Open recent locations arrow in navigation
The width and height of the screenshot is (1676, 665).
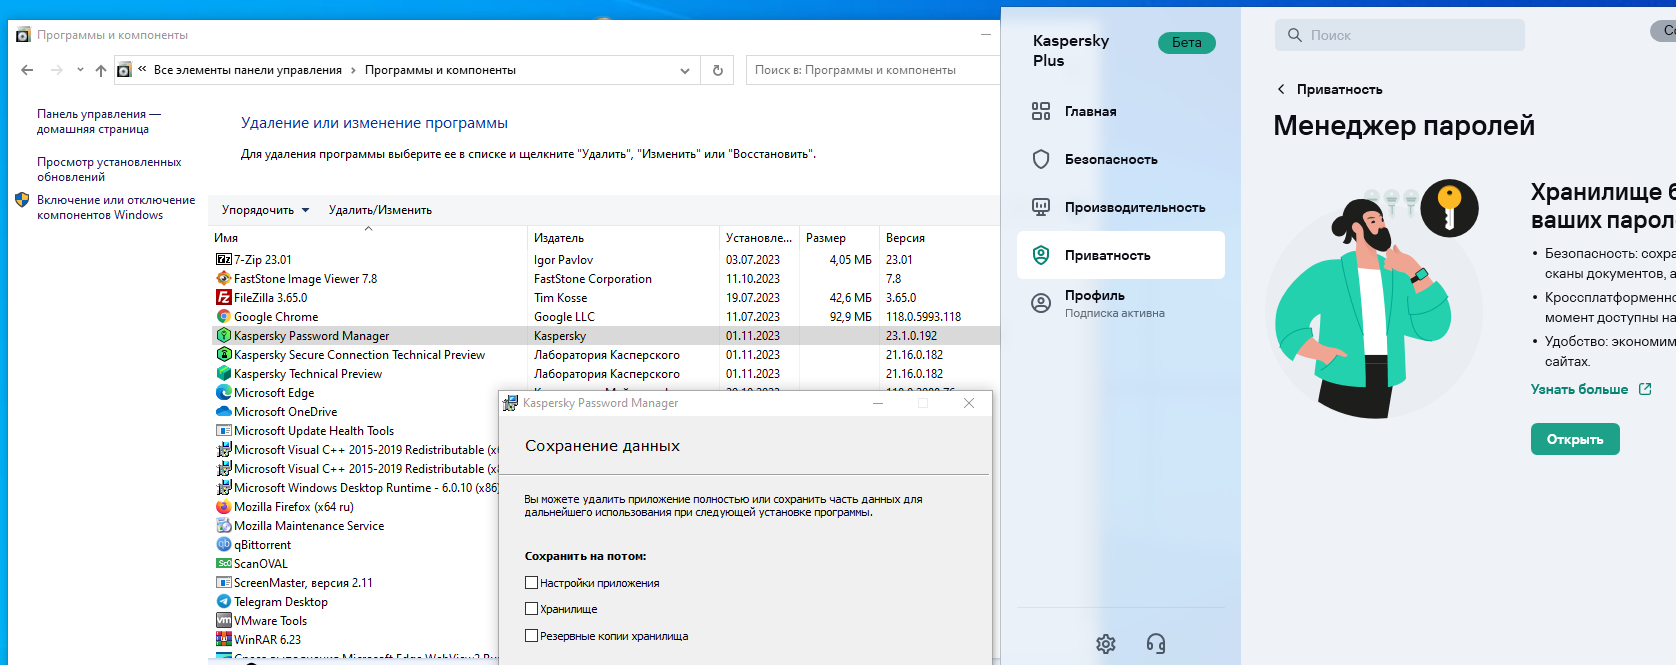80,70
